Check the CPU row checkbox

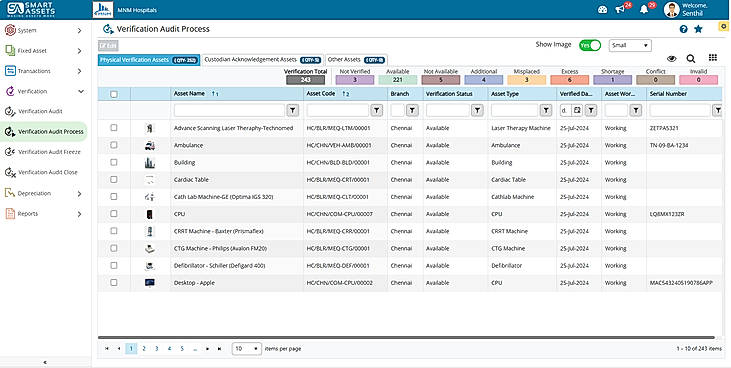tap(114, 214)
